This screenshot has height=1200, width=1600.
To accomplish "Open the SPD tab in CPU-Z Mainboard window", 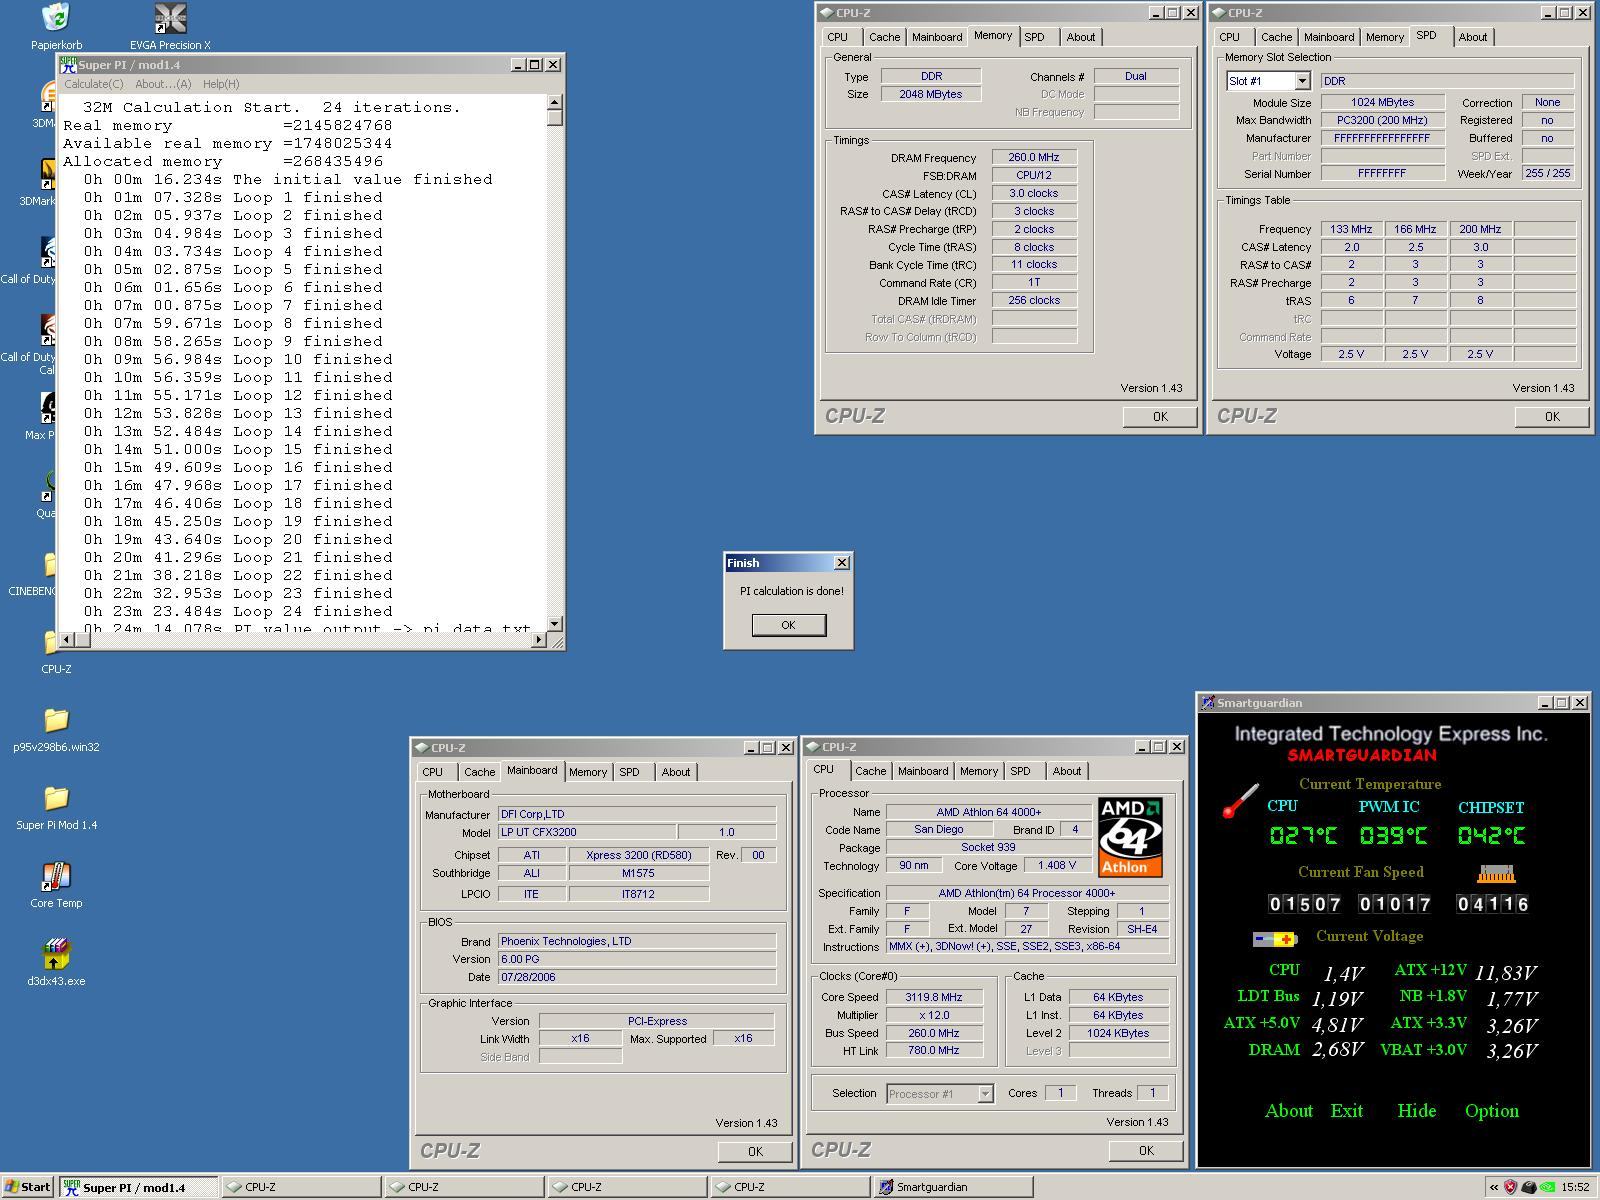I will pos(629,772).
